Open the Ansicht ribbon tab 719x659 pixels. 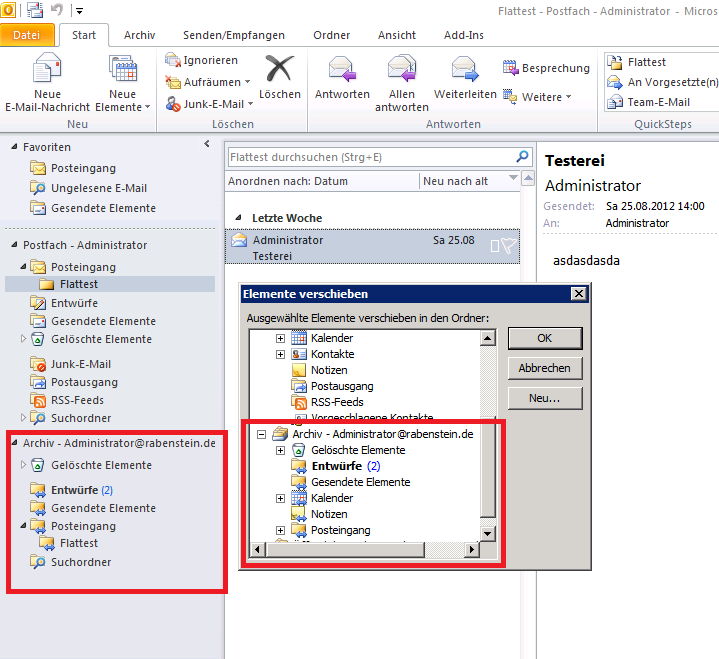(397, 35)
